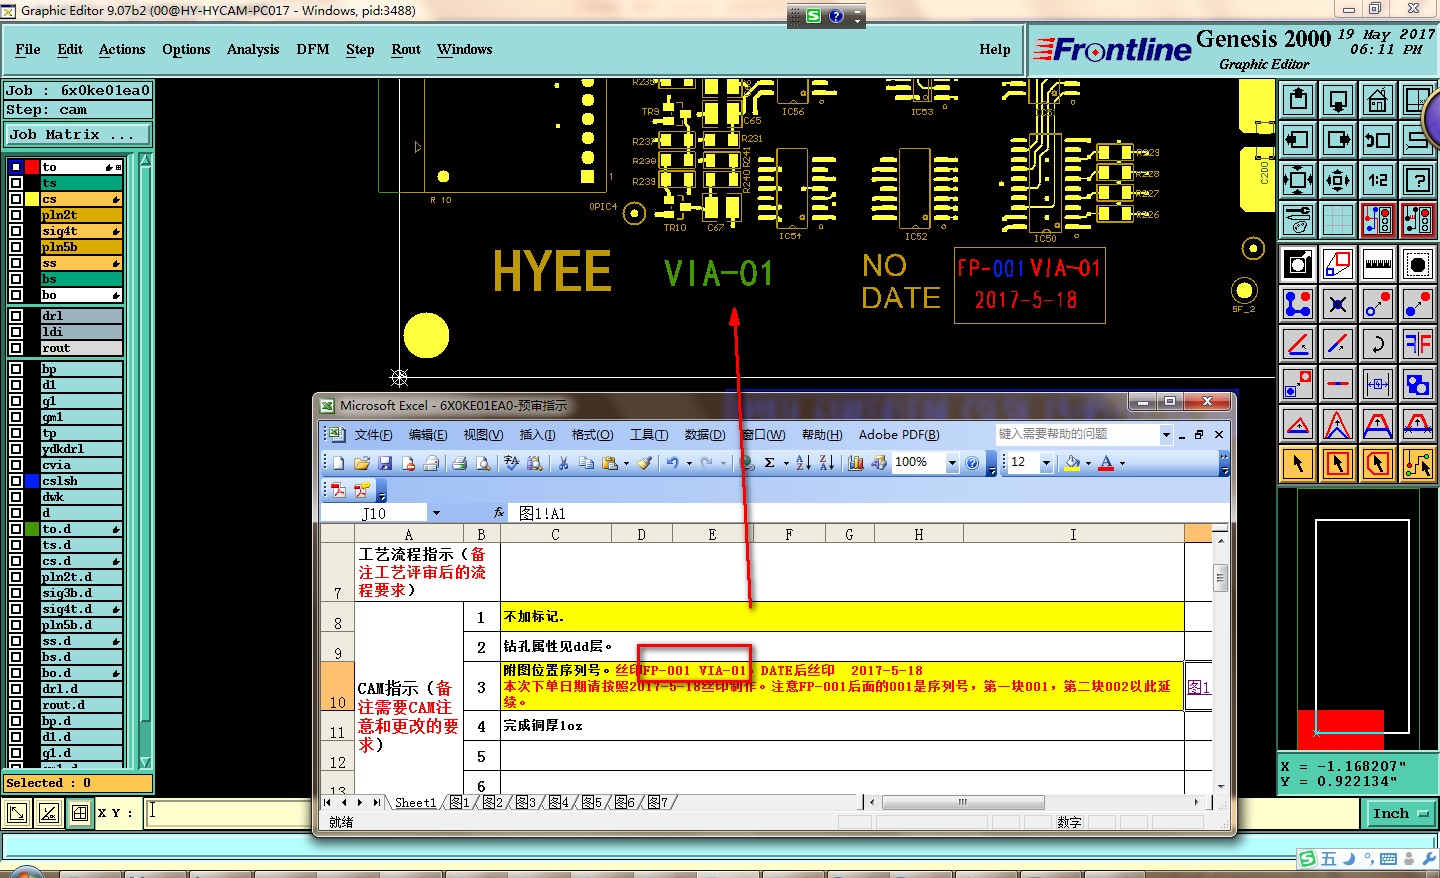Click the ruler measure tool icon
Viewport: 1440px width, 878px height.
[x=1378, y=264]
